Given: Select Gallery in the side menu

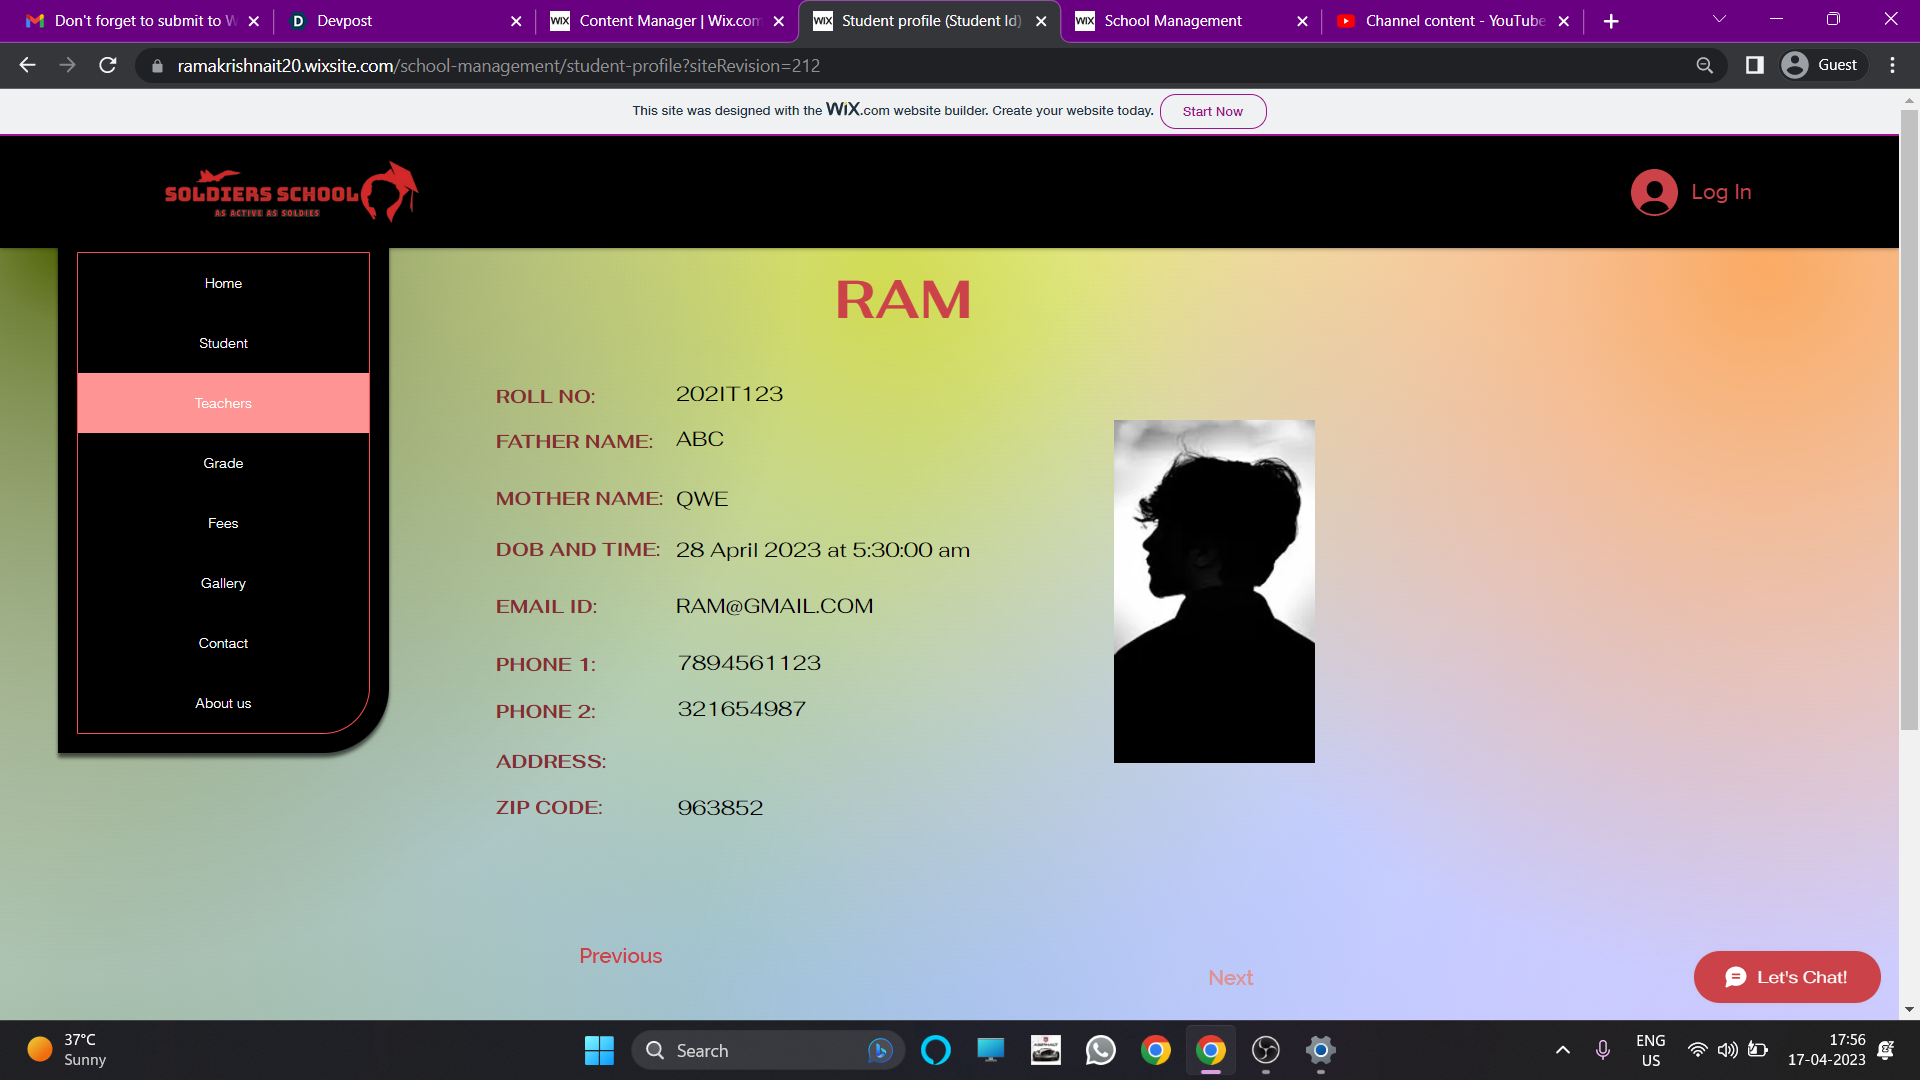Looking at the screenshot, I should [223, 583].
